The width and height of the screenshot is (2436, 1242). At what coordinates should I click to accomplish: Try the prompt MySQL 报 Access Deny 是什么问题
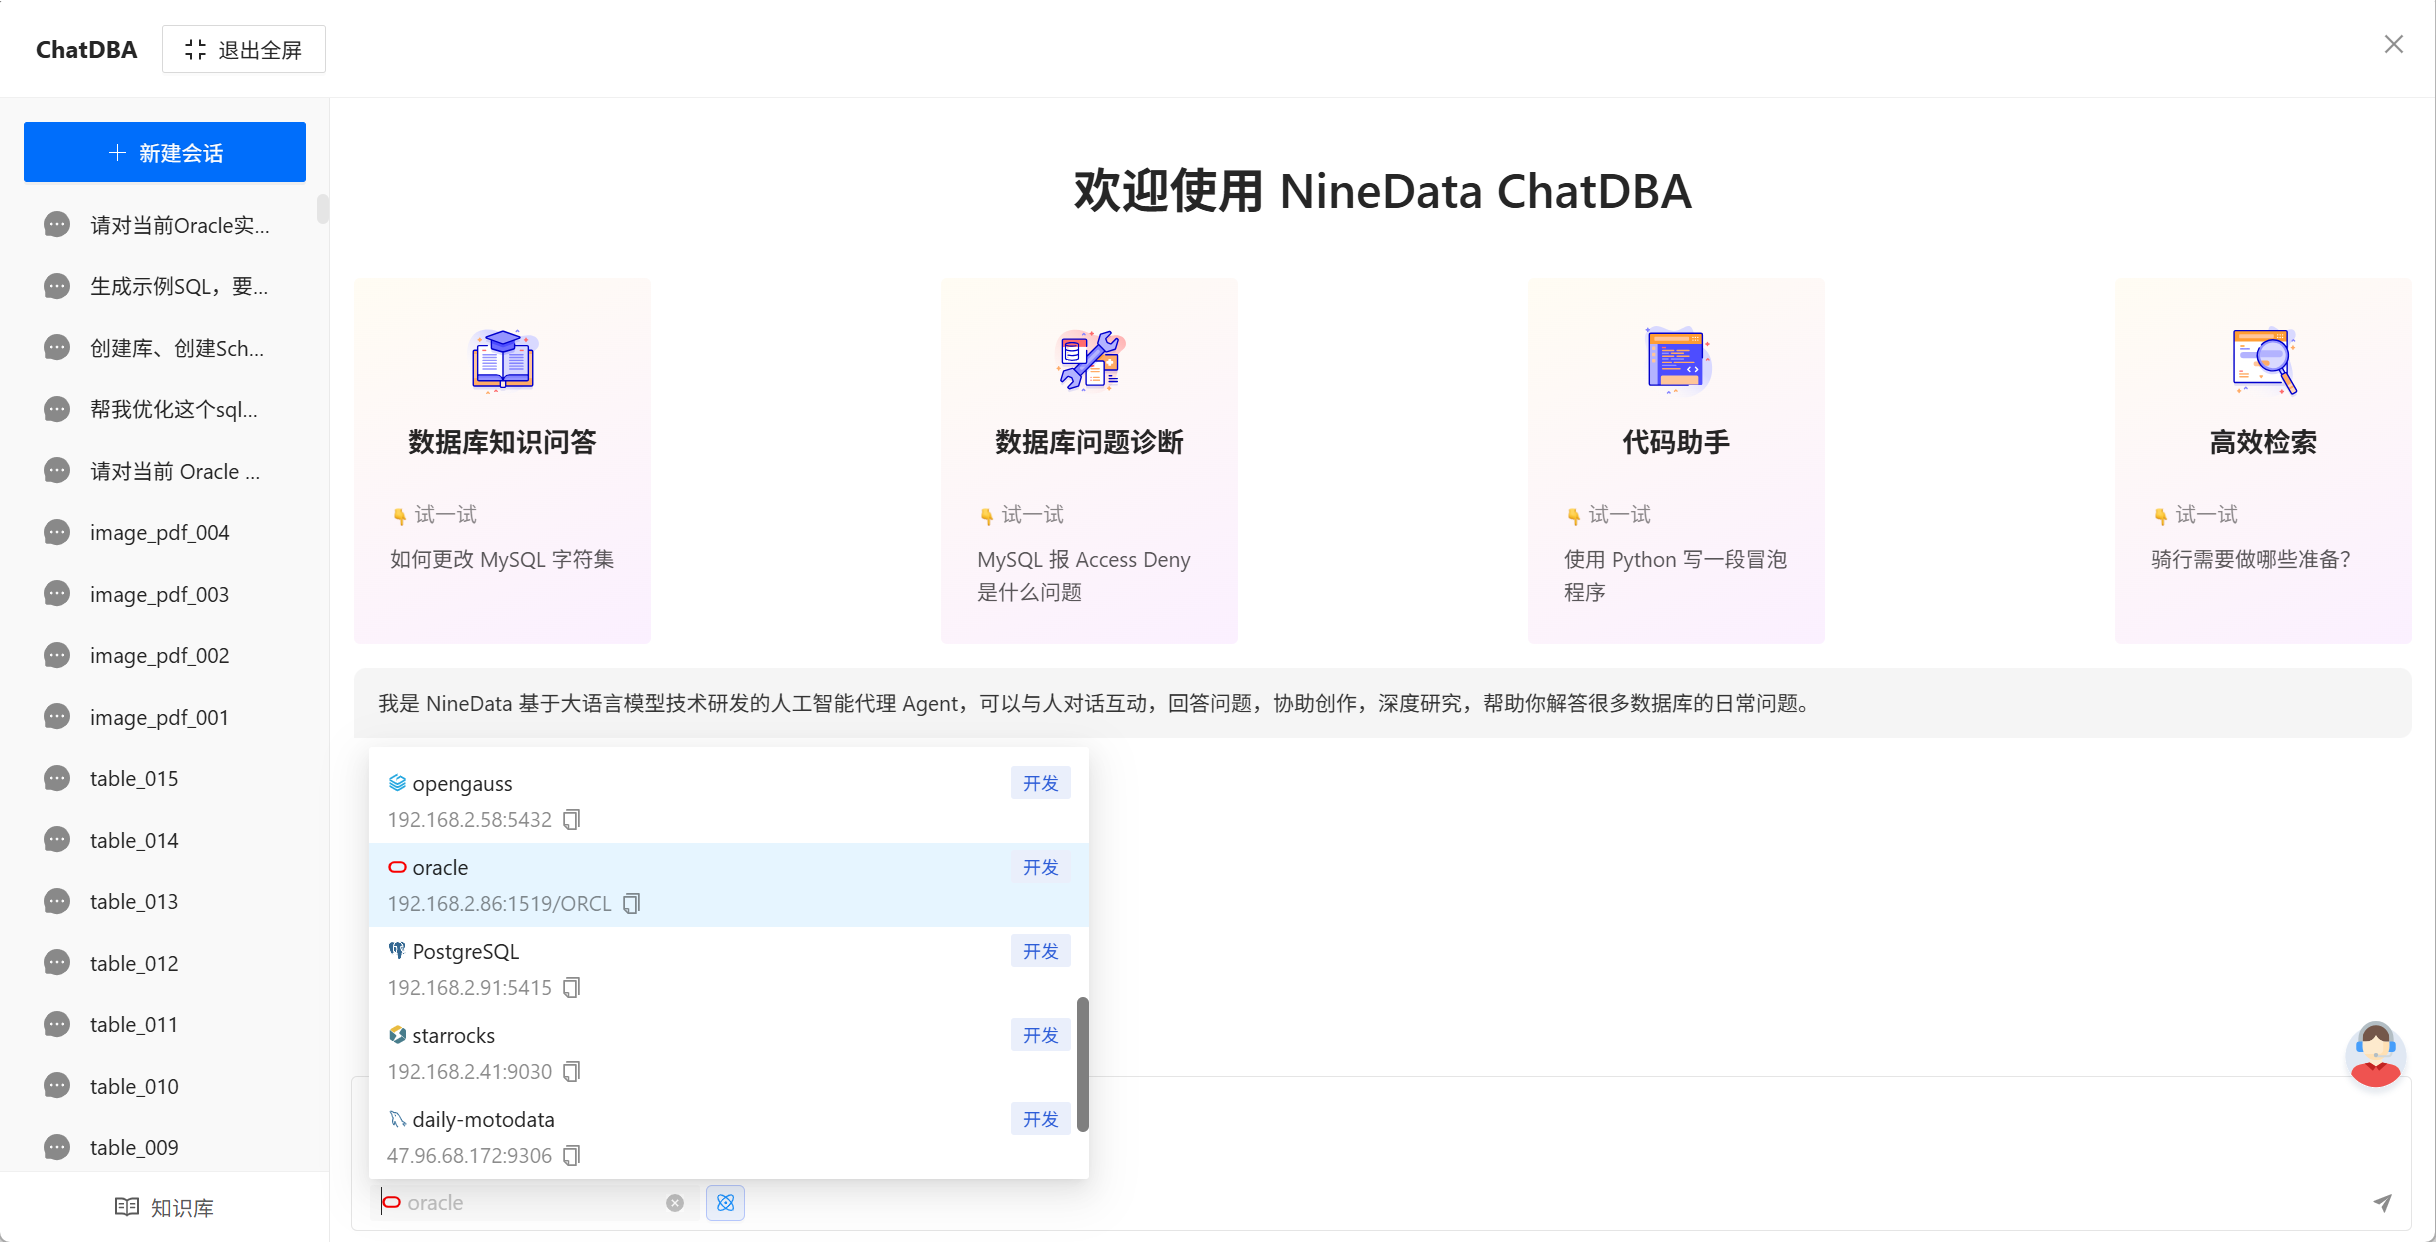(1084, 576)
